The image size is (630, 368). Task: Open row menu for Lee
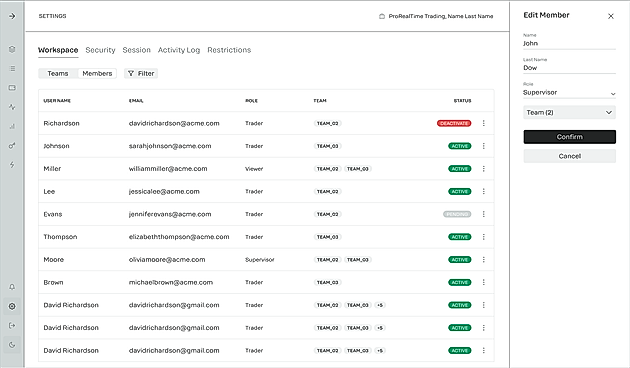483,191
